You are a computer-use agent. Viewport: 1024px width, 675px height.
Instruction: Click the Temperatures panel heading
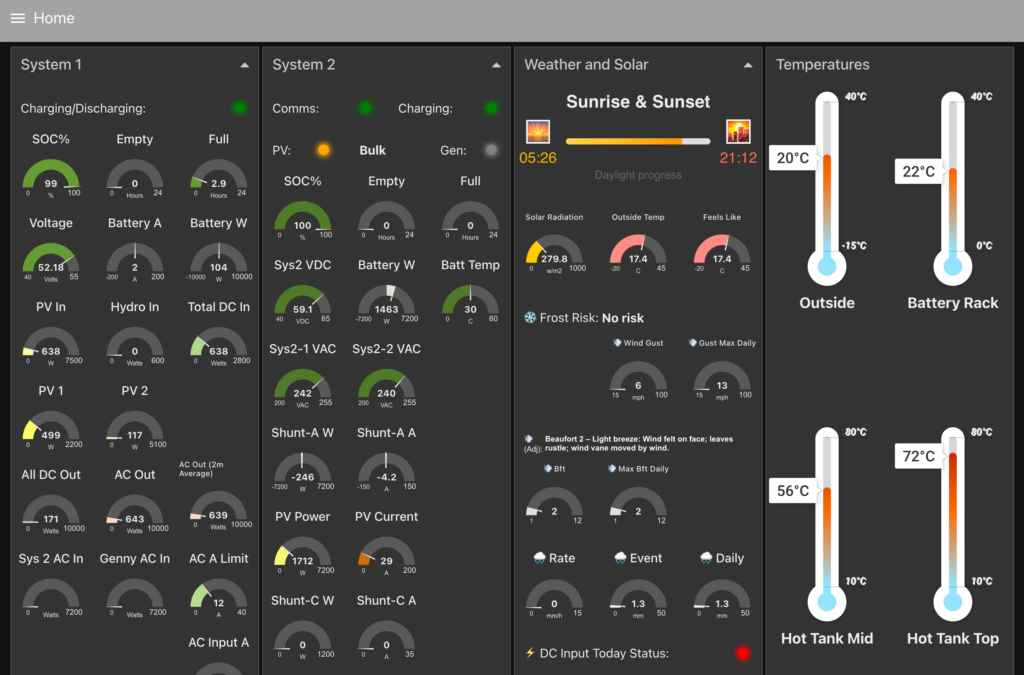click(822, 65)
